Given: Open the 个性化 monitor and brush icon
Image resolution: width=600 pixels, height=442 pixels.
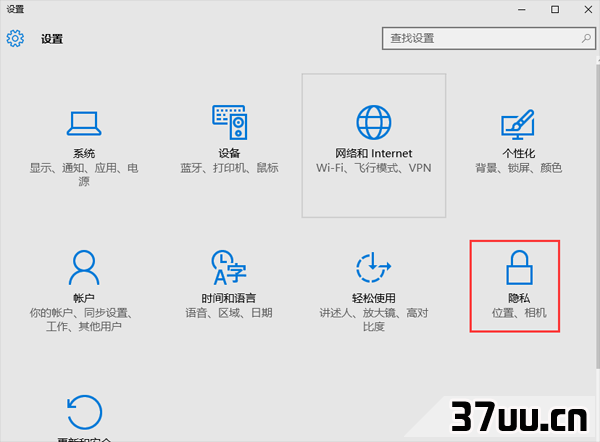Looking at the screenshot, I should point(518,124).
